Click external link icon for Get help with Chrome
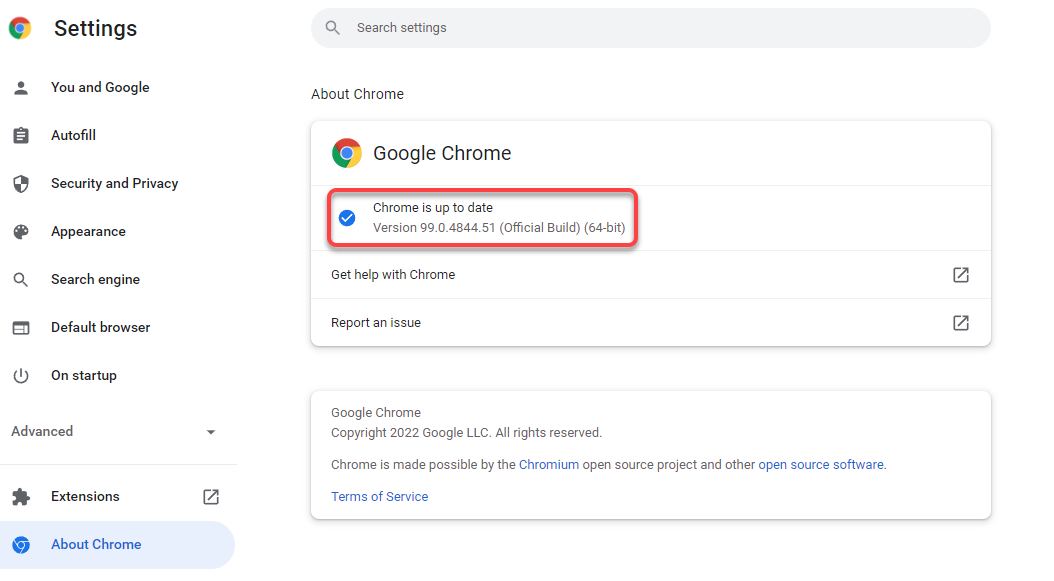The width and height of the screenshot is (1054, 581). [x=961, y=275]
